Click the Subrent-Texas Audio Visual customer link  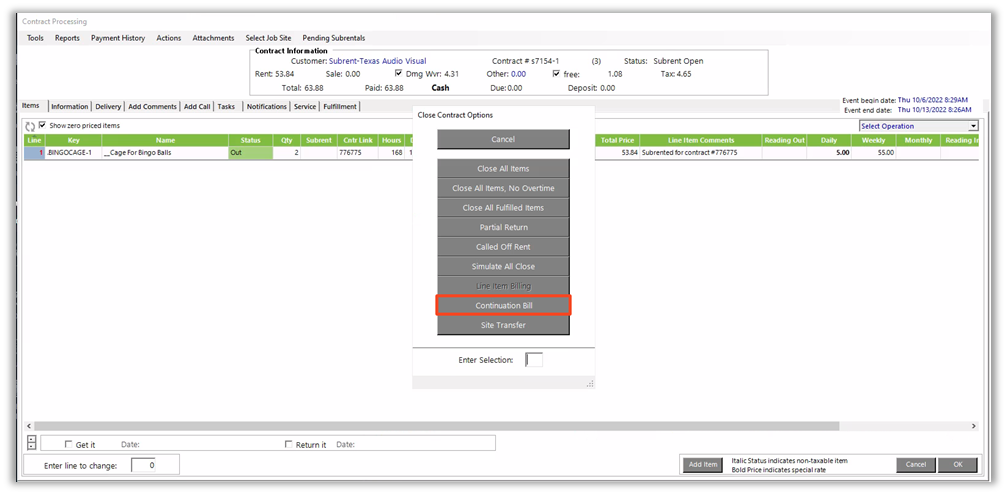377,61
